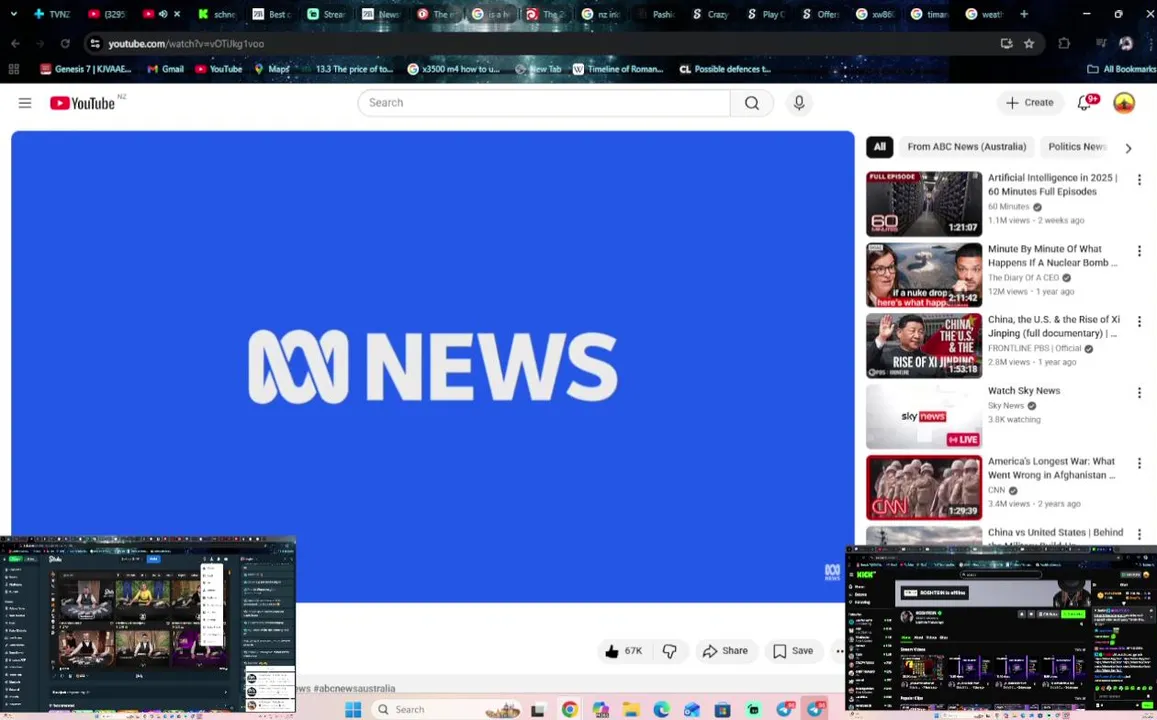Click the YouTube search input field
Viewport: 1157px width, 720px height.
click(x=544, y=103)
